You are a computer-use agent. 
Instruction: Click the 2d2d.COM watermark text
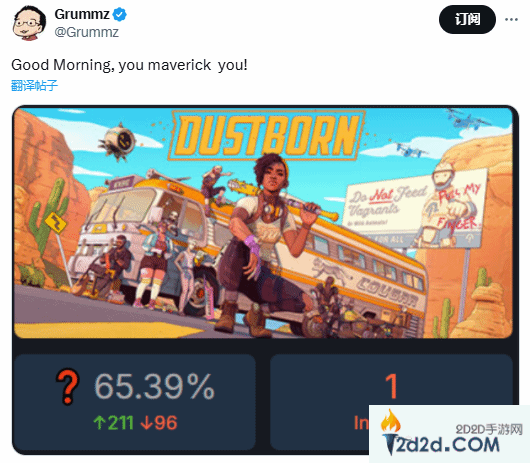point(448,444)
